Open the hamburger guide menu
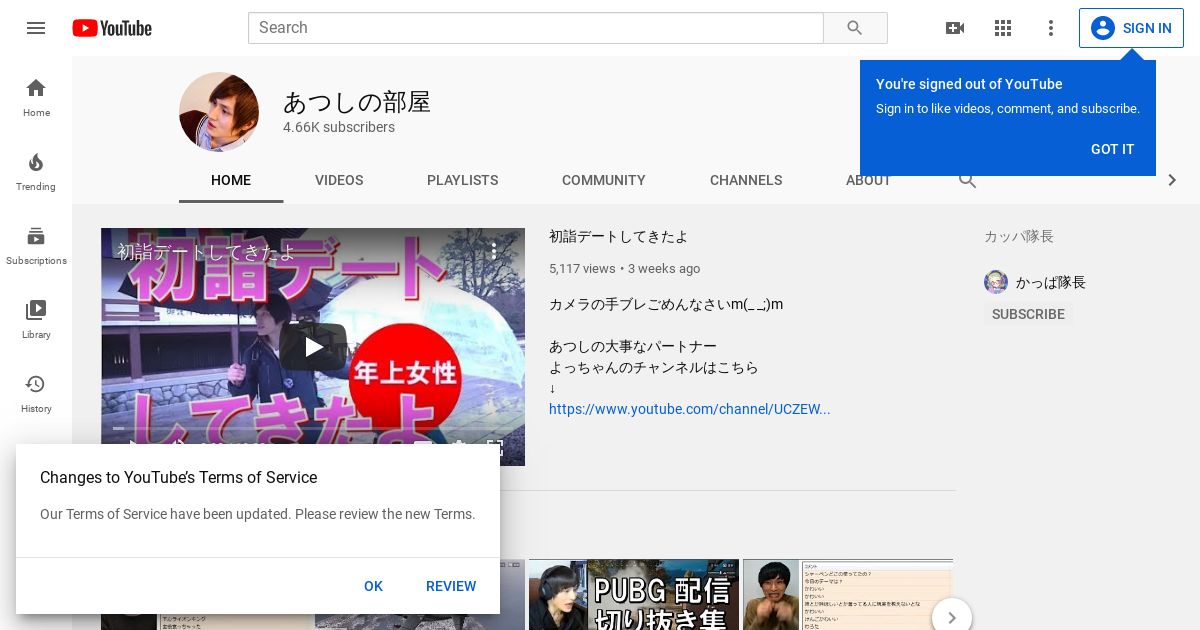Screen dimensions: 1200x630 click(x=36, y=28)
